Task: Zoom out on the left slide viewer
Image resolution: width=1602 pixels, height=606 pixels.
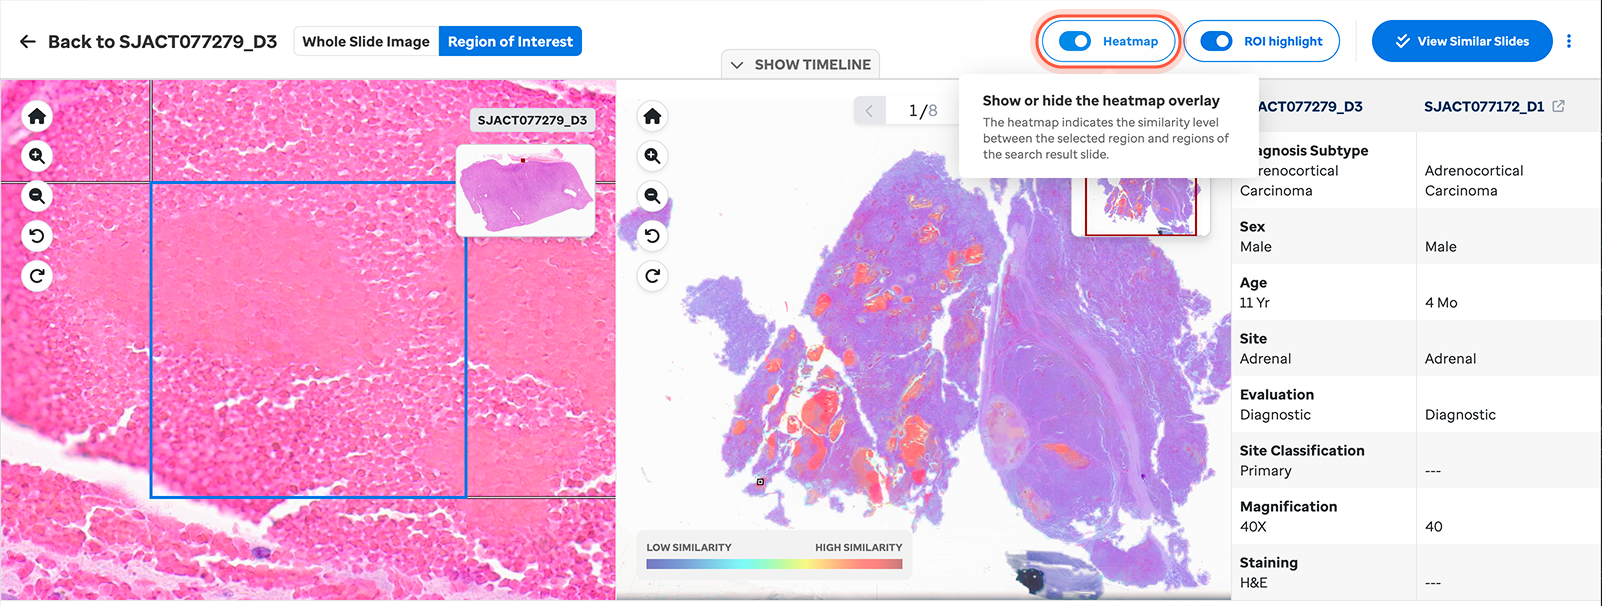Action: [x=37, y=196]
